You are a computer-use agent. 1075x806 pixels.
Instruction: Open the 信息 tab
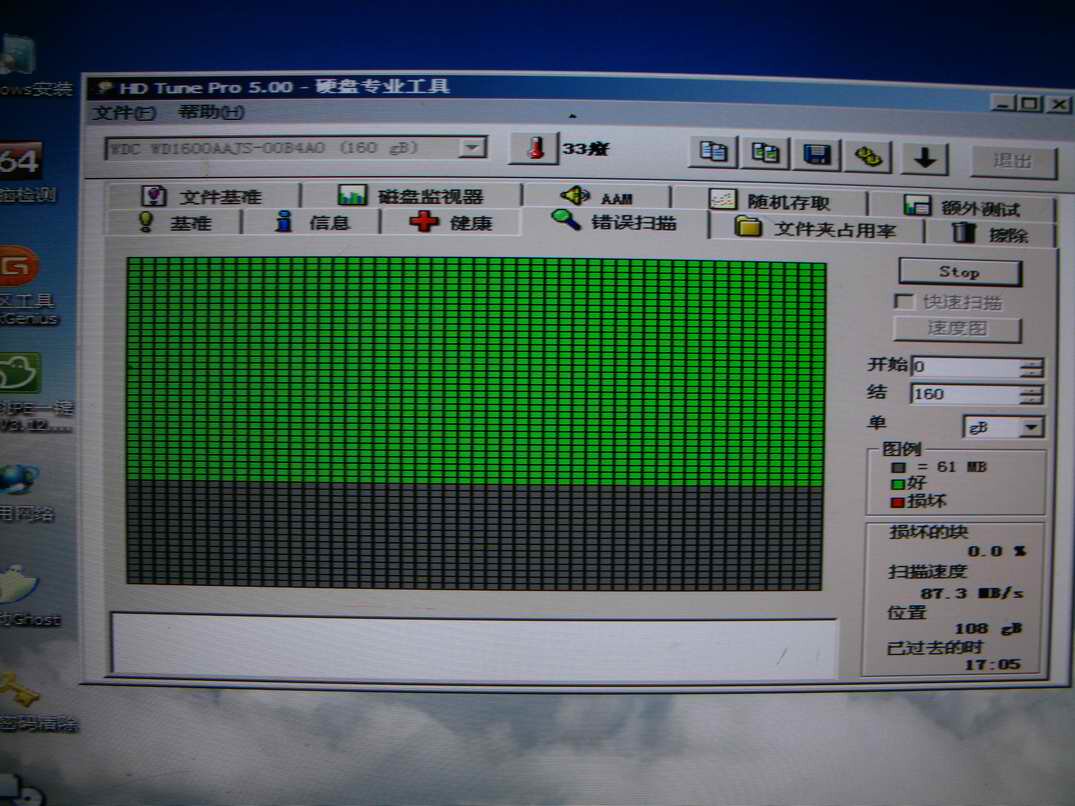pyautogui.click(x=312, y=222)
